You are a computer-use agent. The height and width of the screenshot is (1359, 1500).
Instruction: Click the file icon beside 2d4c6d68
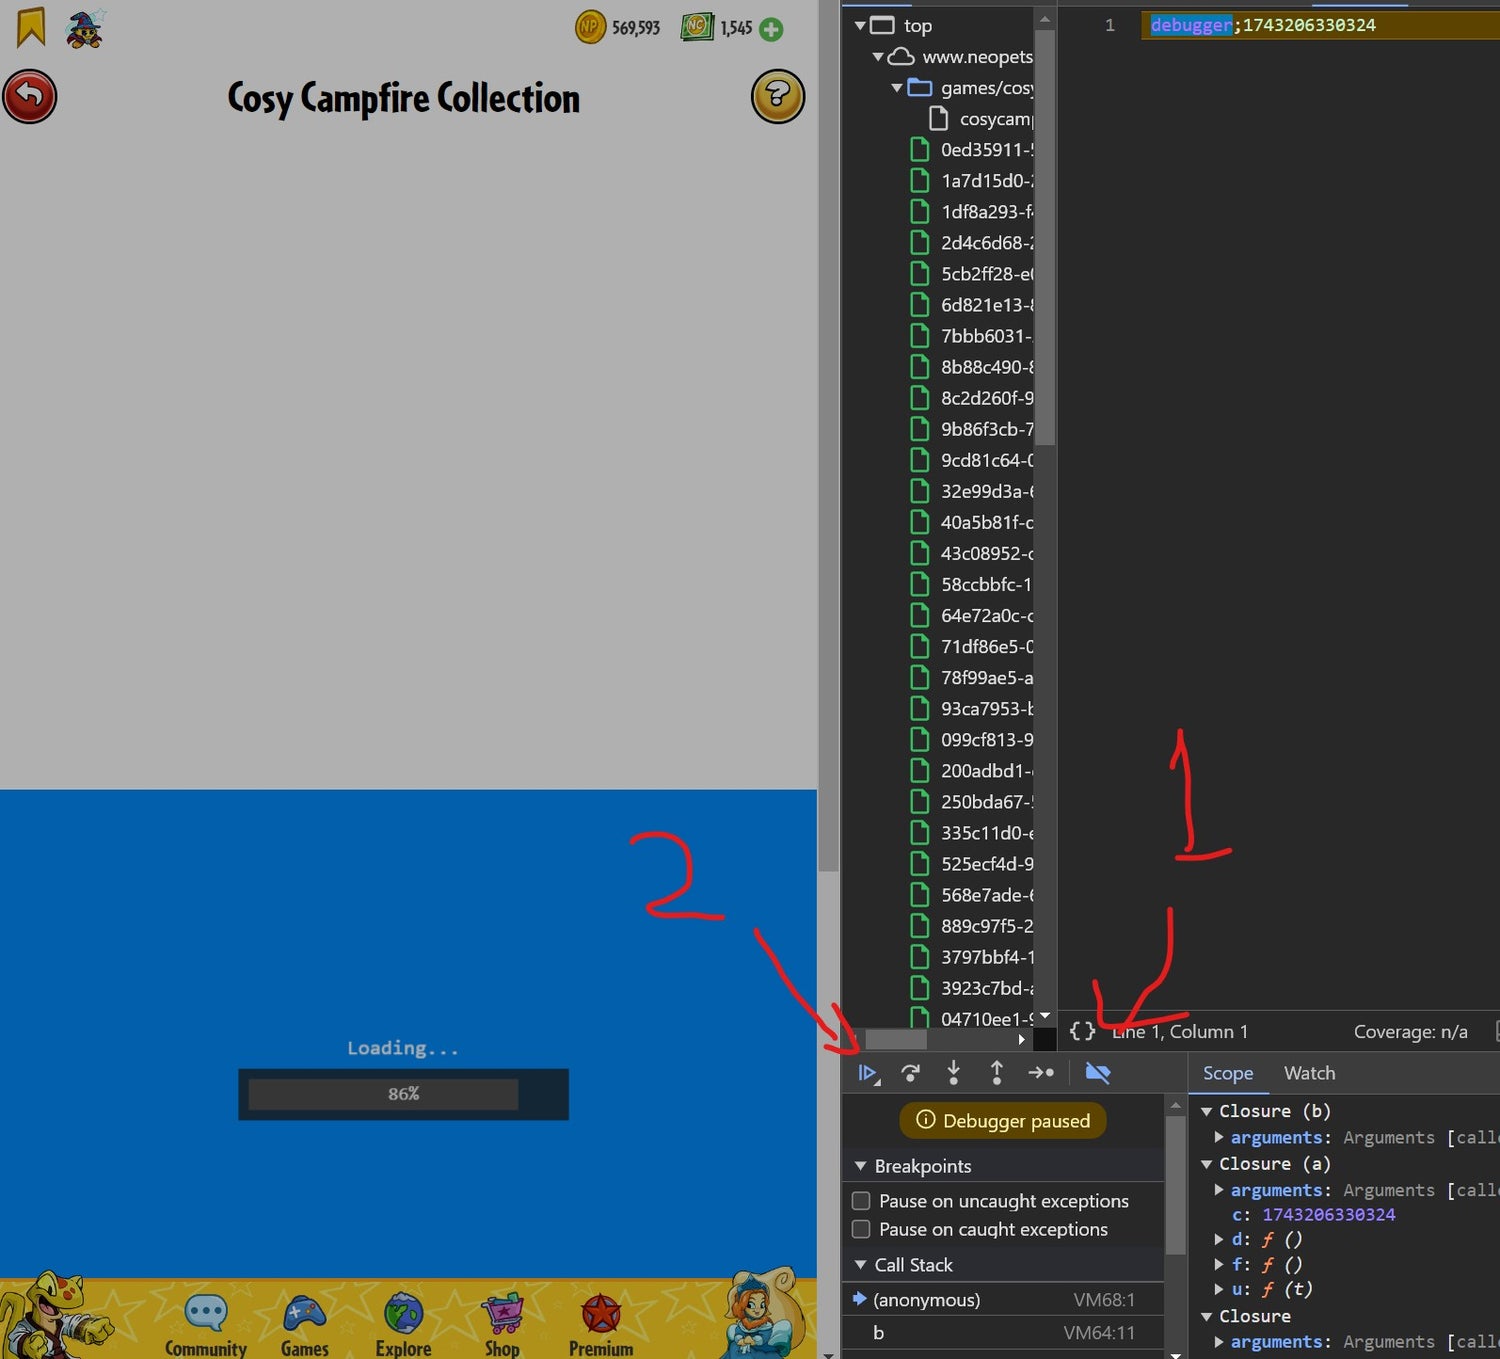tap(920, 243)
